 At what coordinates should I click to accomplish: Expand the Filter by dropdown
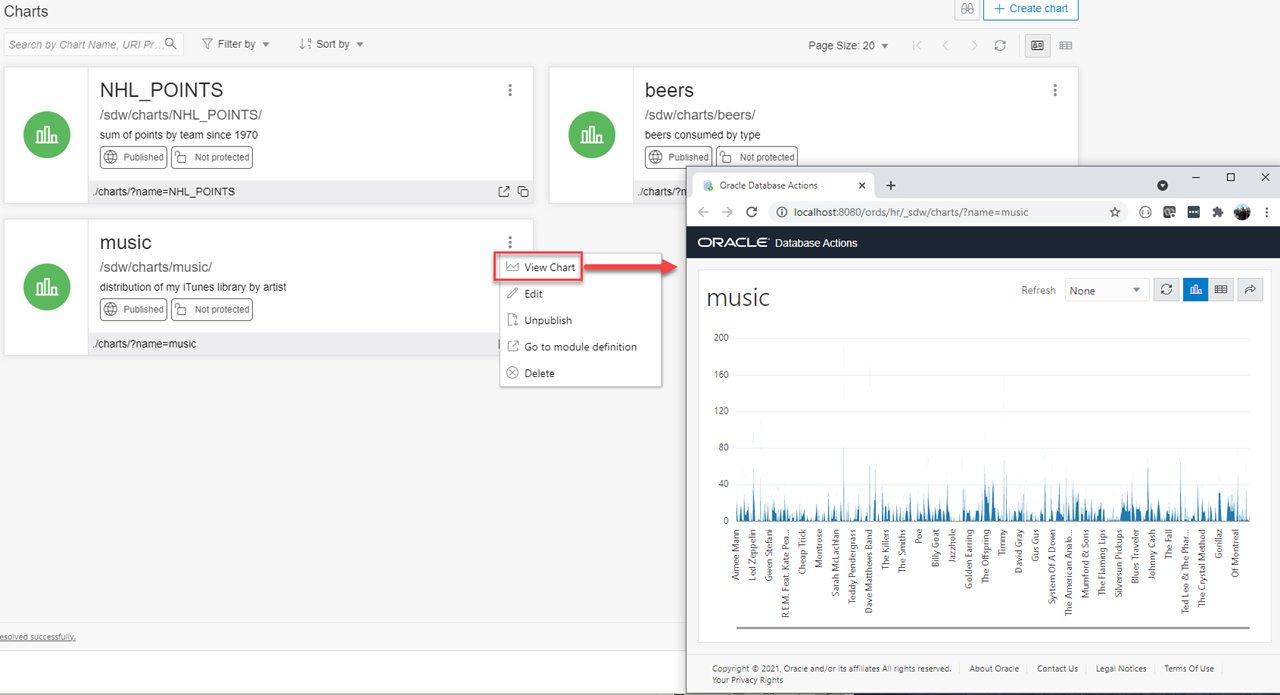(x=236, y=44)
